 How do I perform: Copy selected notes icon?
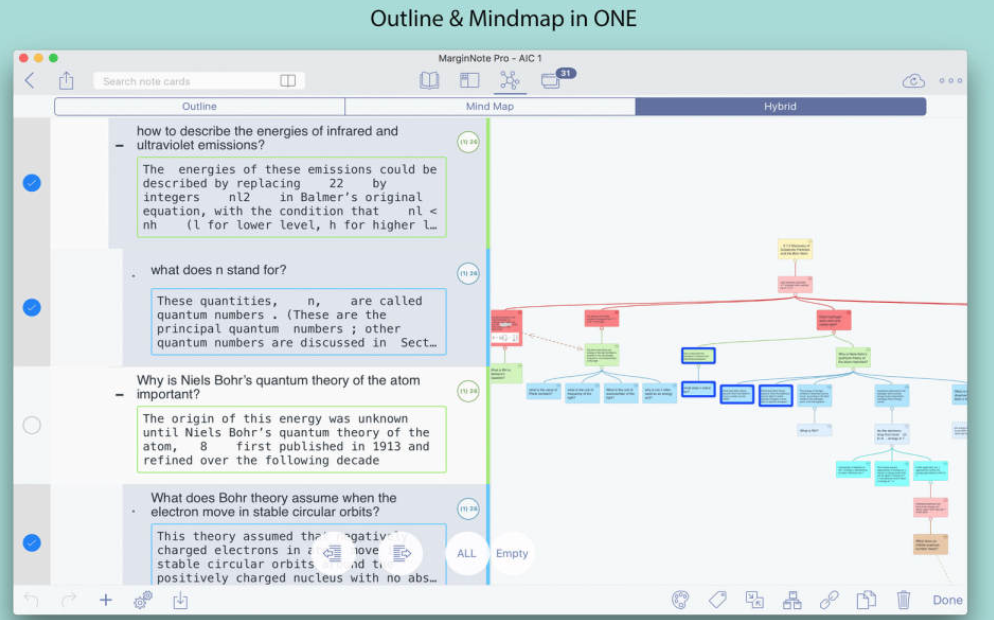coord(866,600)
